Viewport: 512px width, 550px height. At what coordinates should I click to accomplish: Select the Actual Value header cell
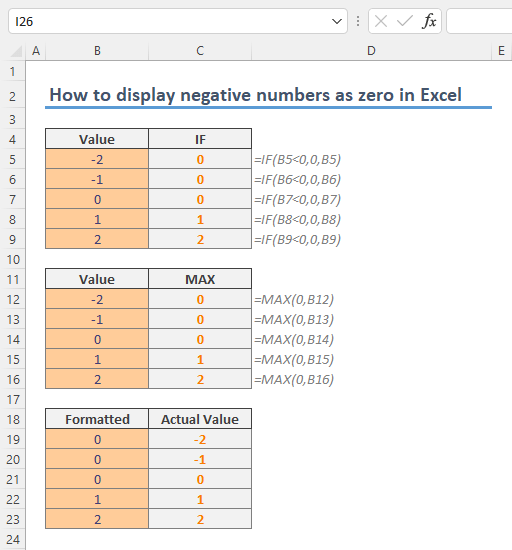click(200, 419)
